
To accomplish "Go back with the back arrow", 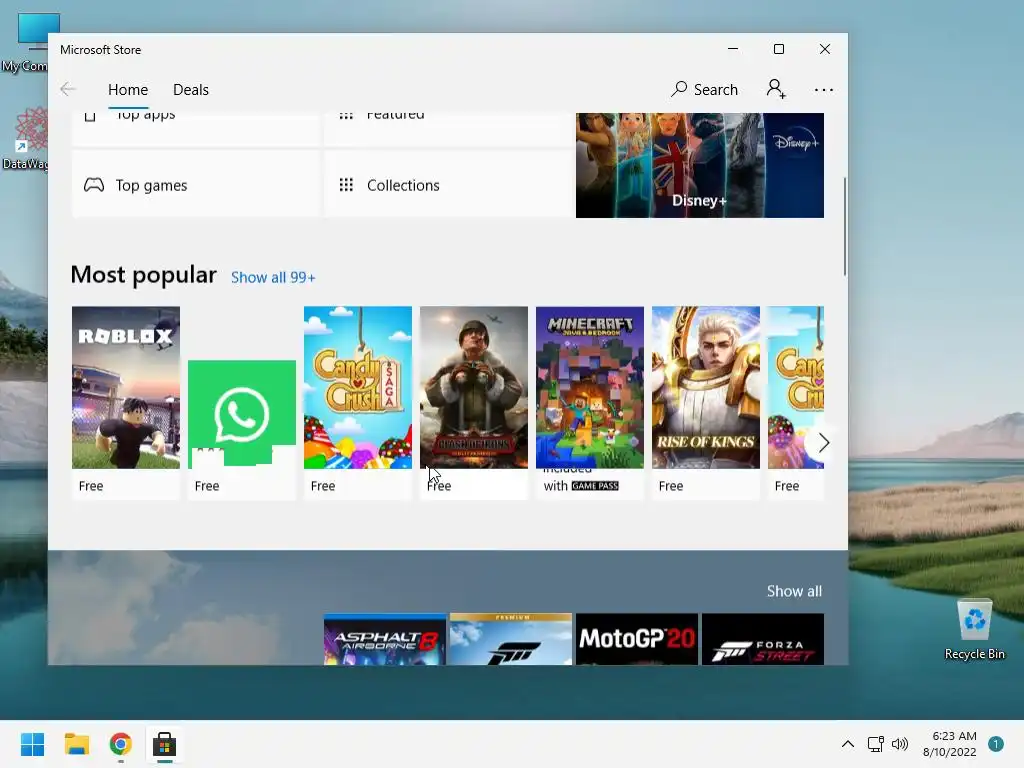I will point(67,89).
